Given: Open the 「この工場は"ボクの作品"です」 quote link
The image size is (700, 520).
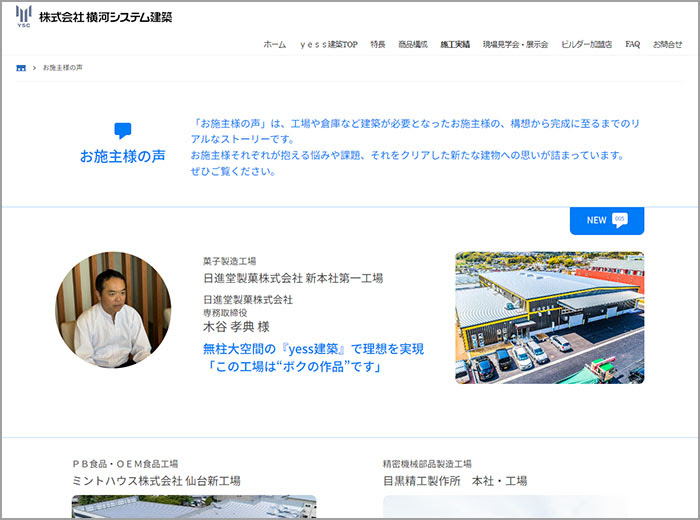Looking at the screenshot, I should (293, 366).
